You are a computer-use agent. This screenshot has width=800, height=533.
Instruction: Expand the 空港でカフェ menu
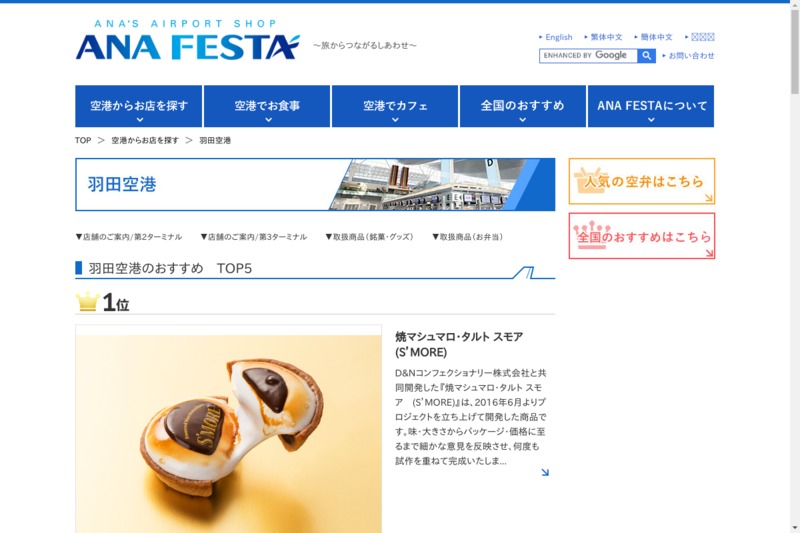click(395, 106)
